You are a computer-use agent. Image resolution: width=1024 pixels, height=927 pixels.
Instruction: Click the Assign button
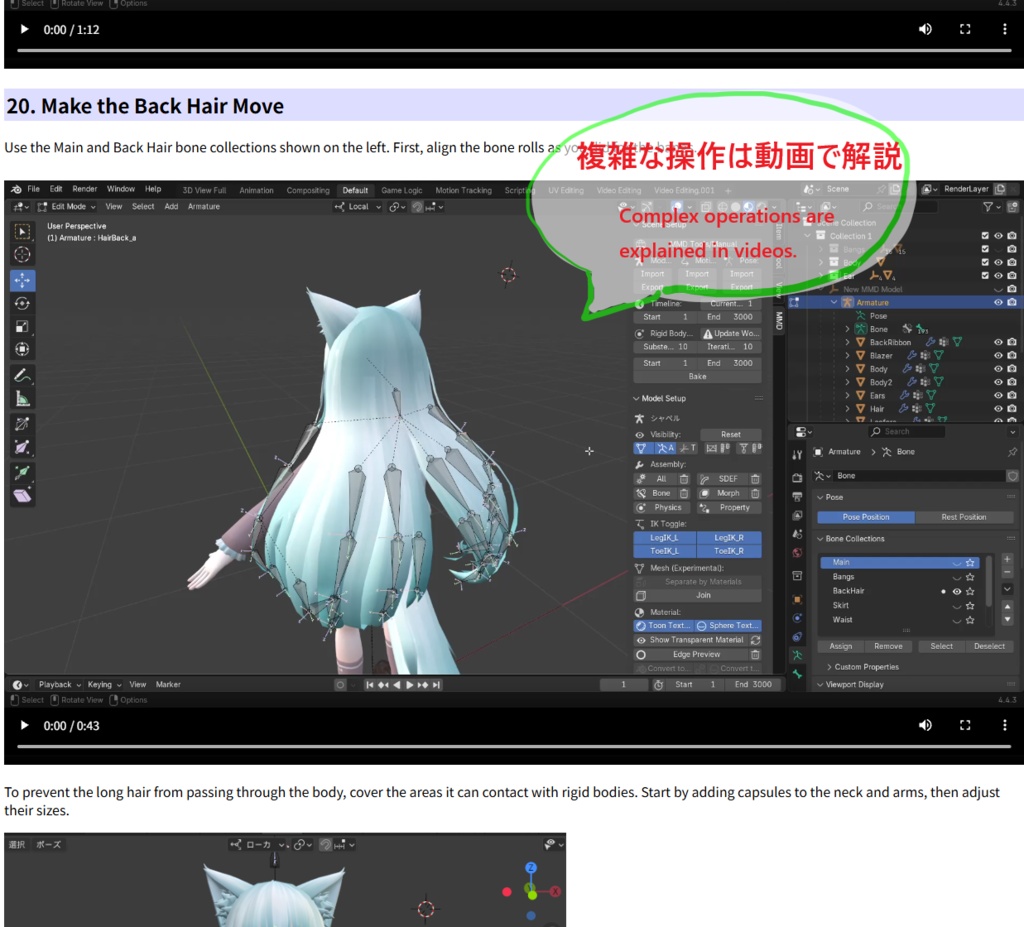point(840,646)
